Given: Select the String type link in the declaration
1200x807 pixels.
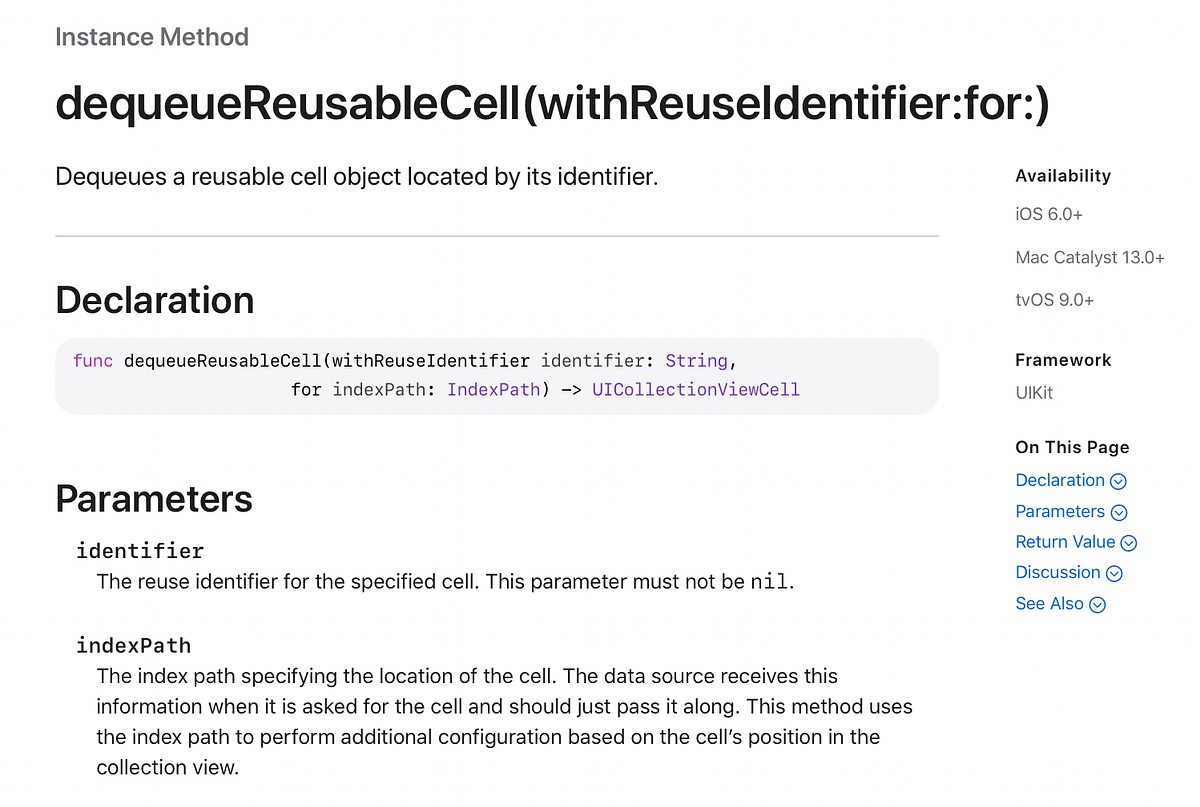Looking at the screenshot, I should [697, 360].
